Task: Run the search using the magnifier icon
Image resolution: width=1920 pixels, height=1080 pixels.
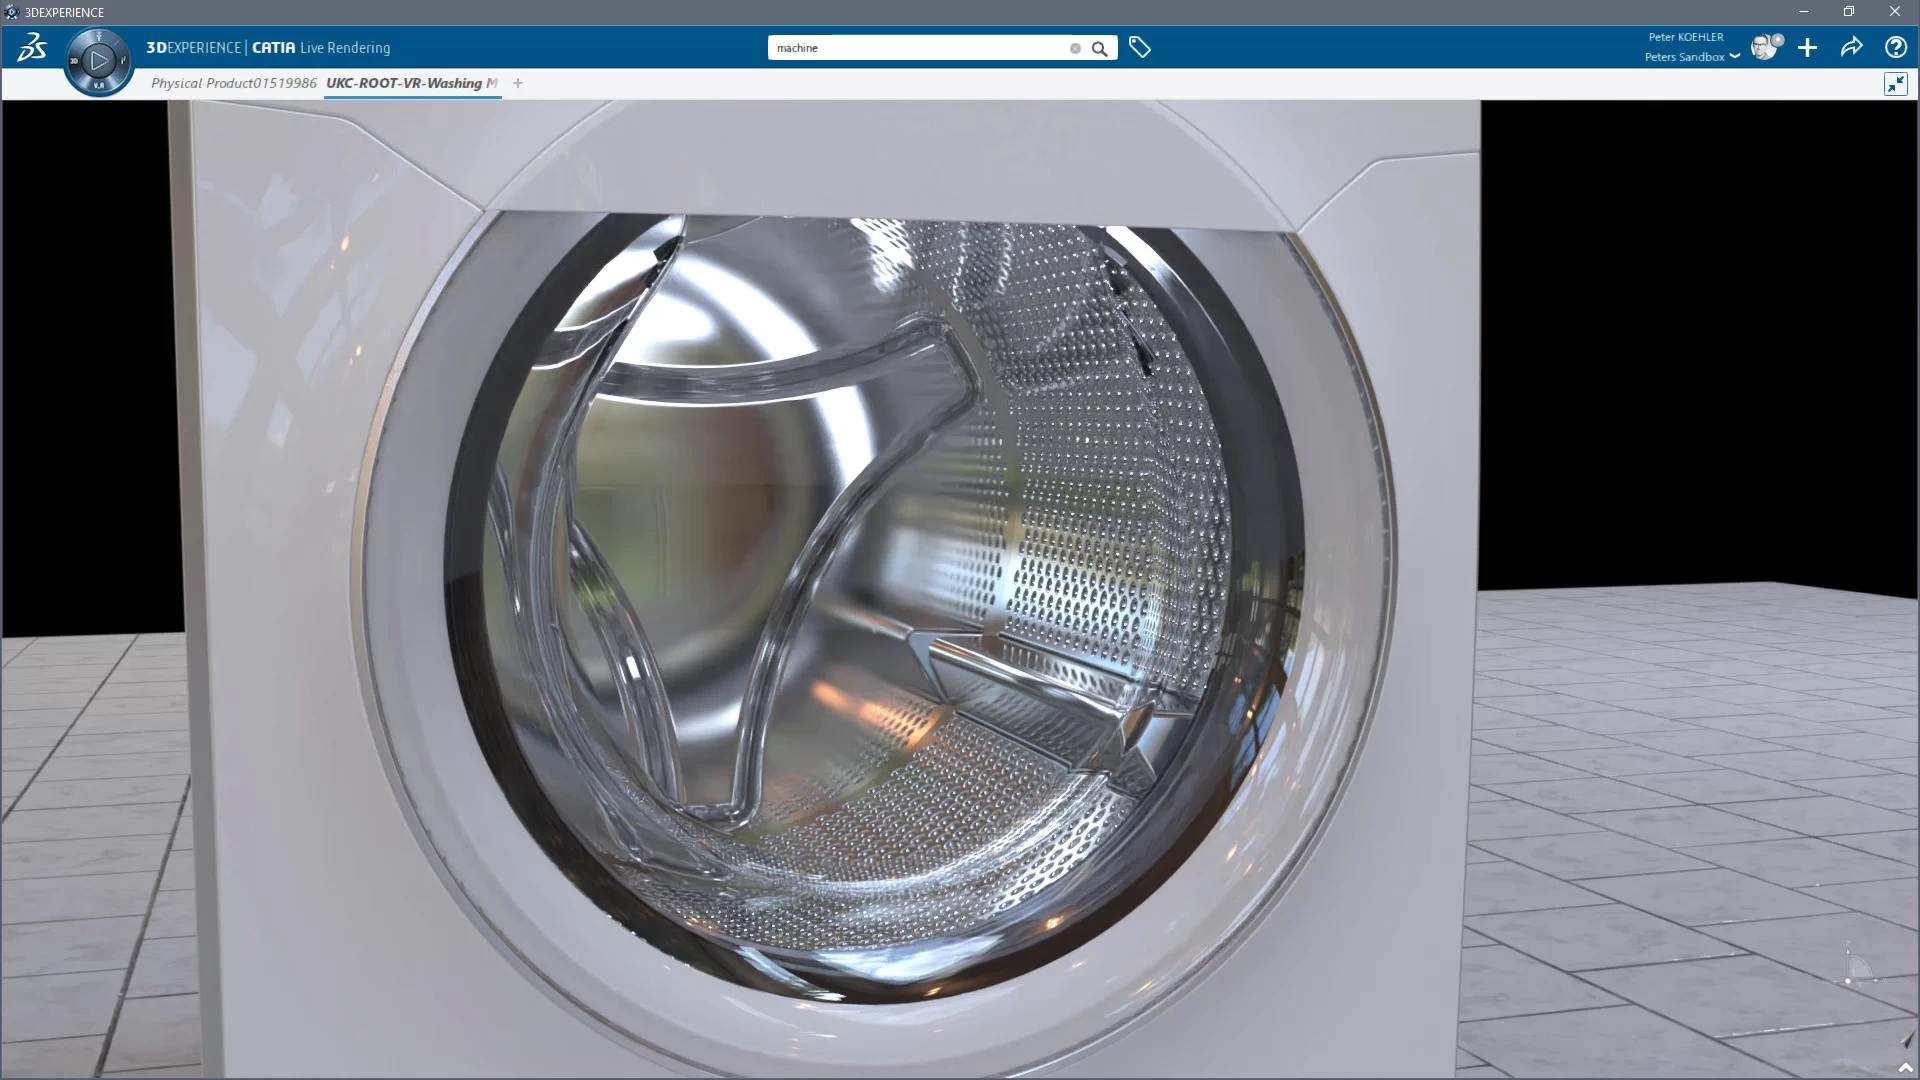Action: coord(1100,48)
